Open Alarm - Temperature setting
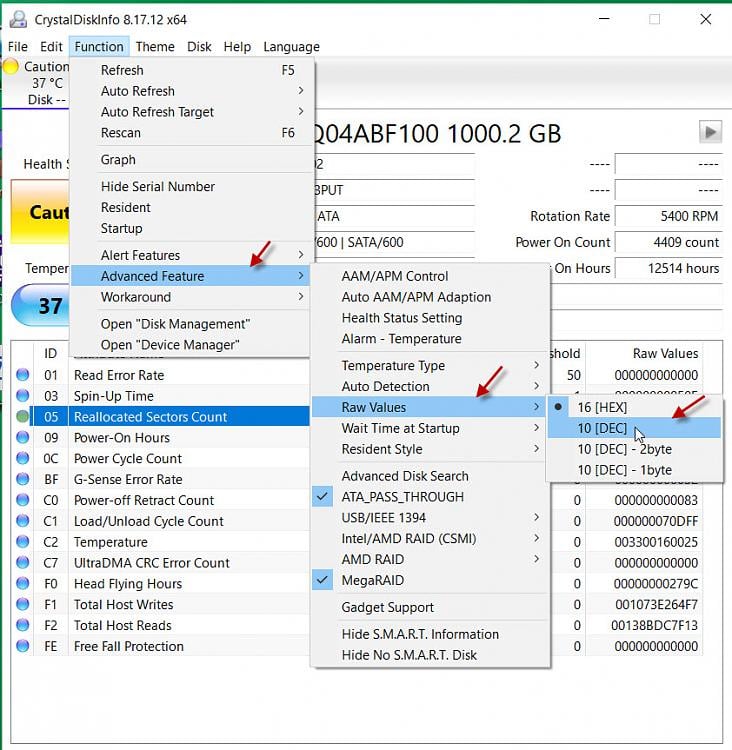Image resolution: width=732 pixels, height=750 pixels. tap(430, 339)
